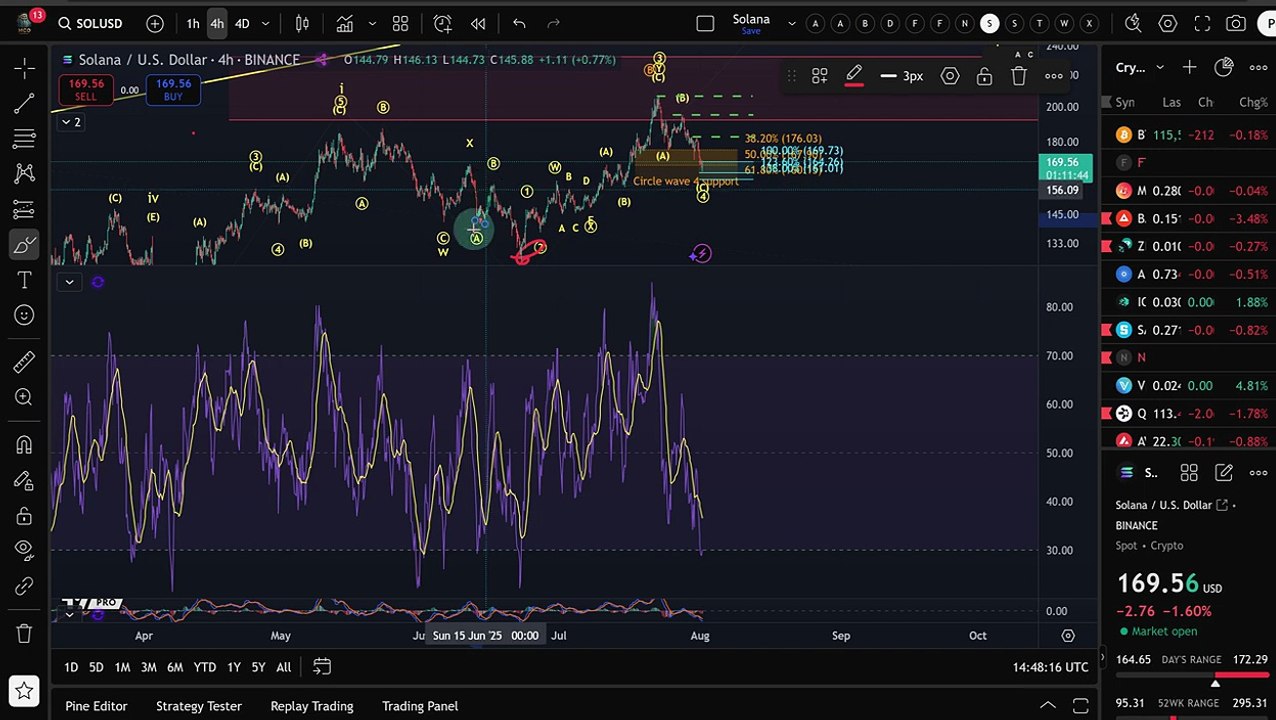Add a symbol to compare with the plus icon
This screenshot has width=1276, height=720.
pos(155,23)
